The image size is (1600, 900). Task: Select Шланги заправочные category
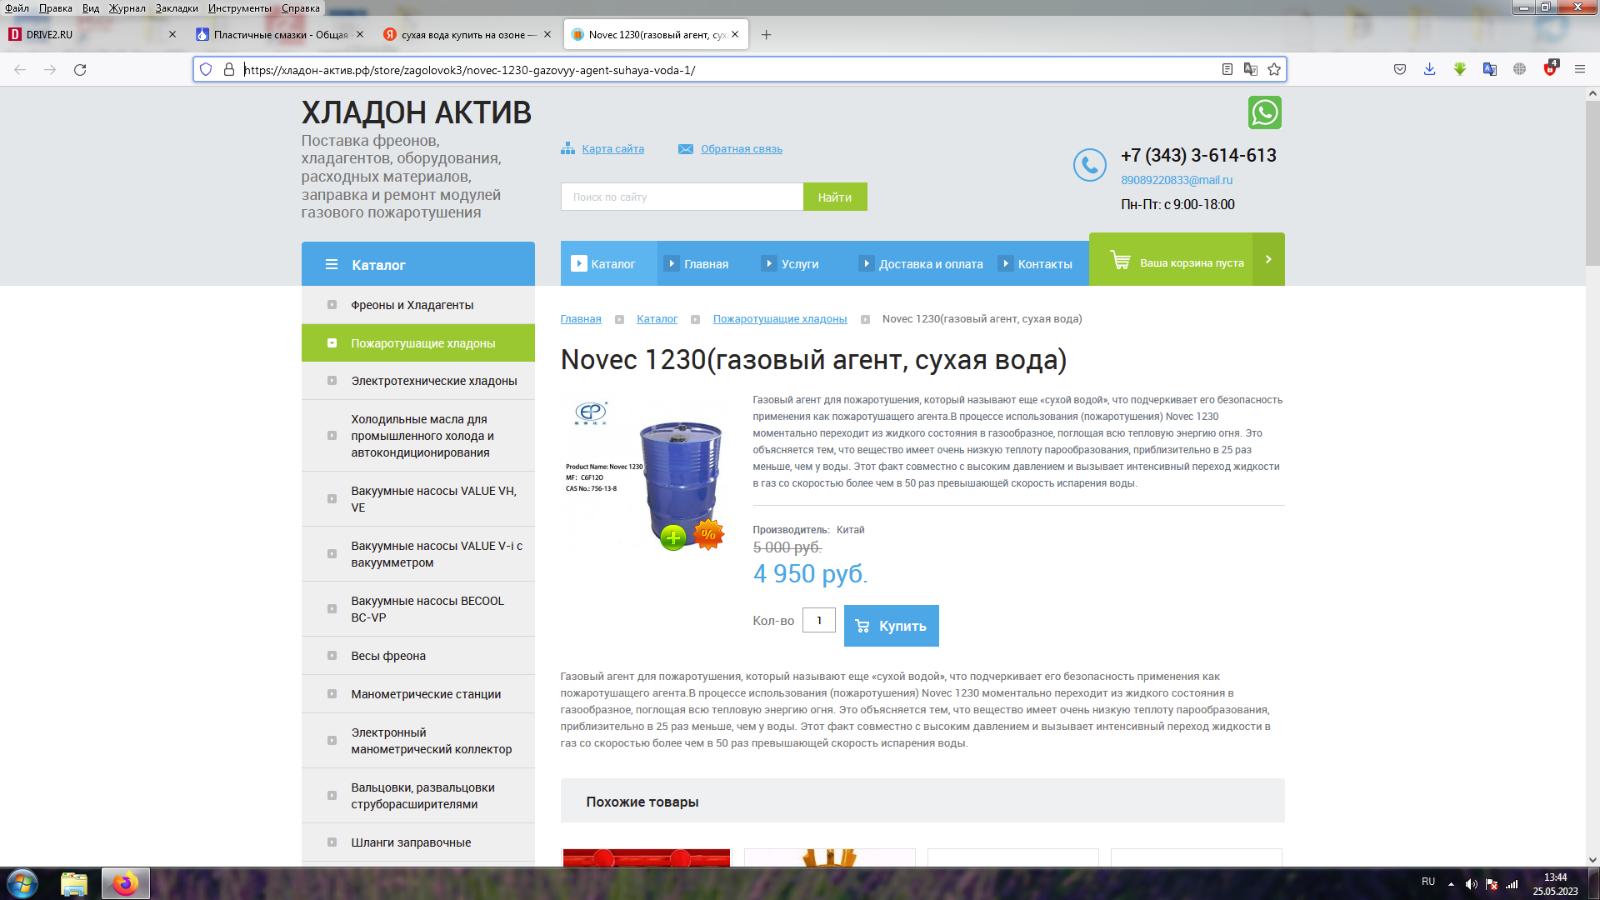(x=418, y=843)
